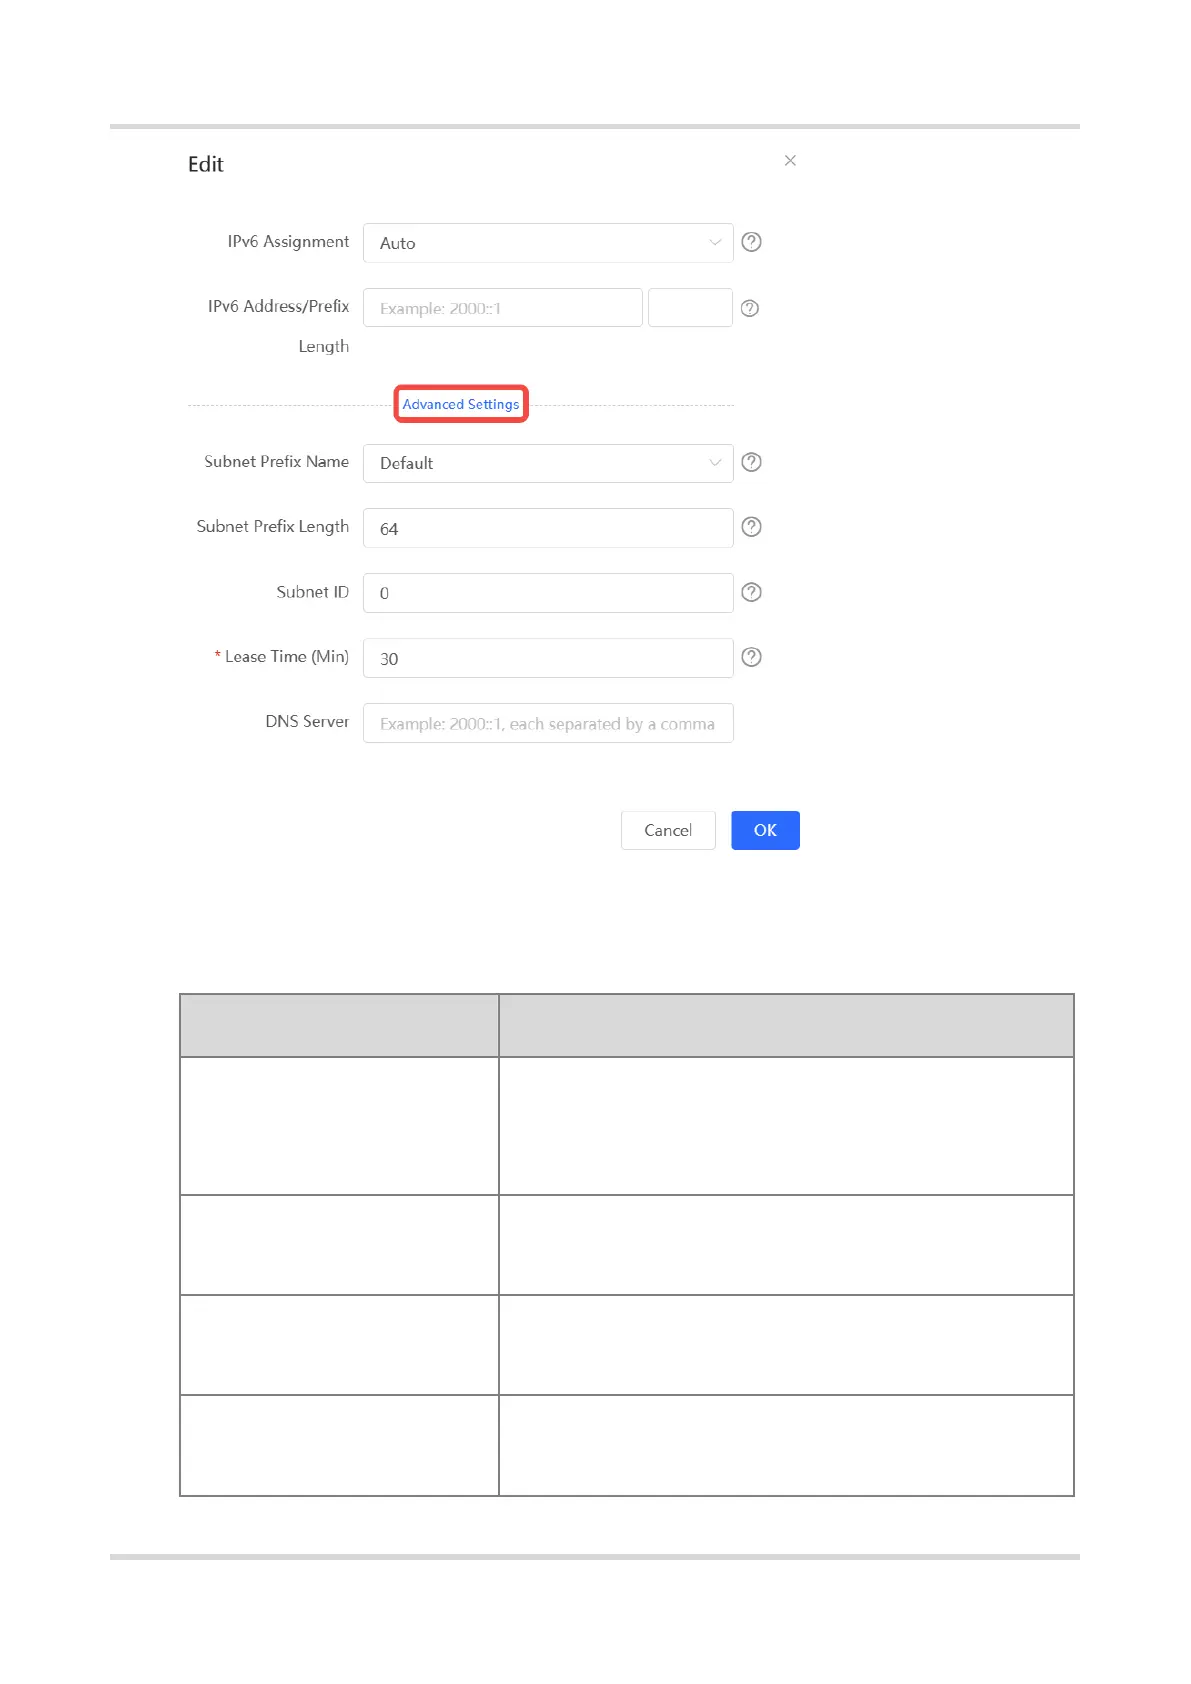Click help icon beside IPv6 Assignment
1191x1684 pixels.
coord(751,242)
